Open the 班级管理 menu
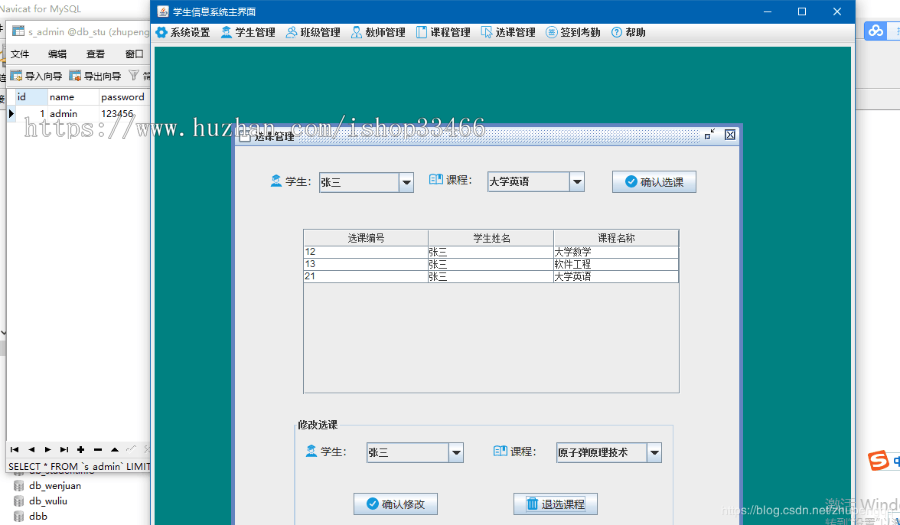900x525 pixels. click(313, 32)
